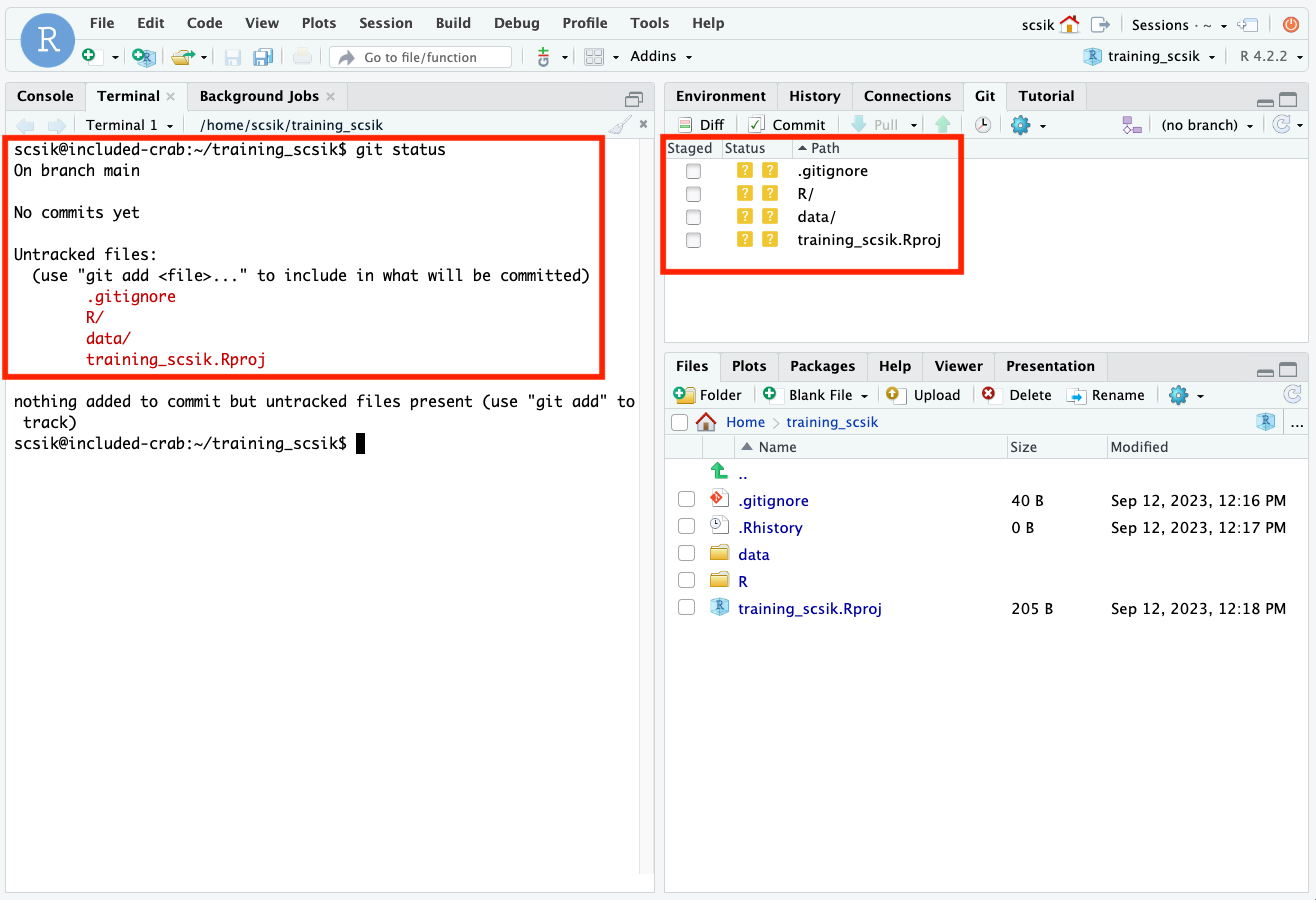The width and height of the screenshot is (1316, 900).
Task: Open the Terminal 1 dropdown
Action: 129,125
